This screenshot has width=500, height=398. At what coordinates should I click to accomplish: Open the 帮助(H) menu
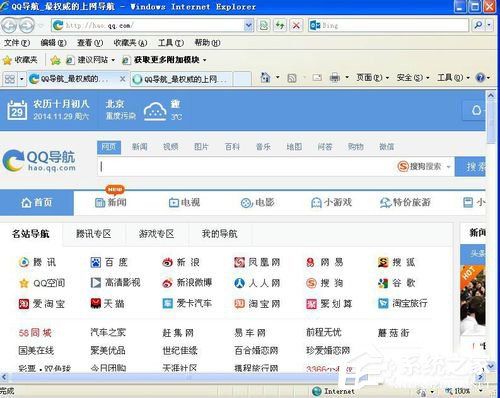(207, 43)
